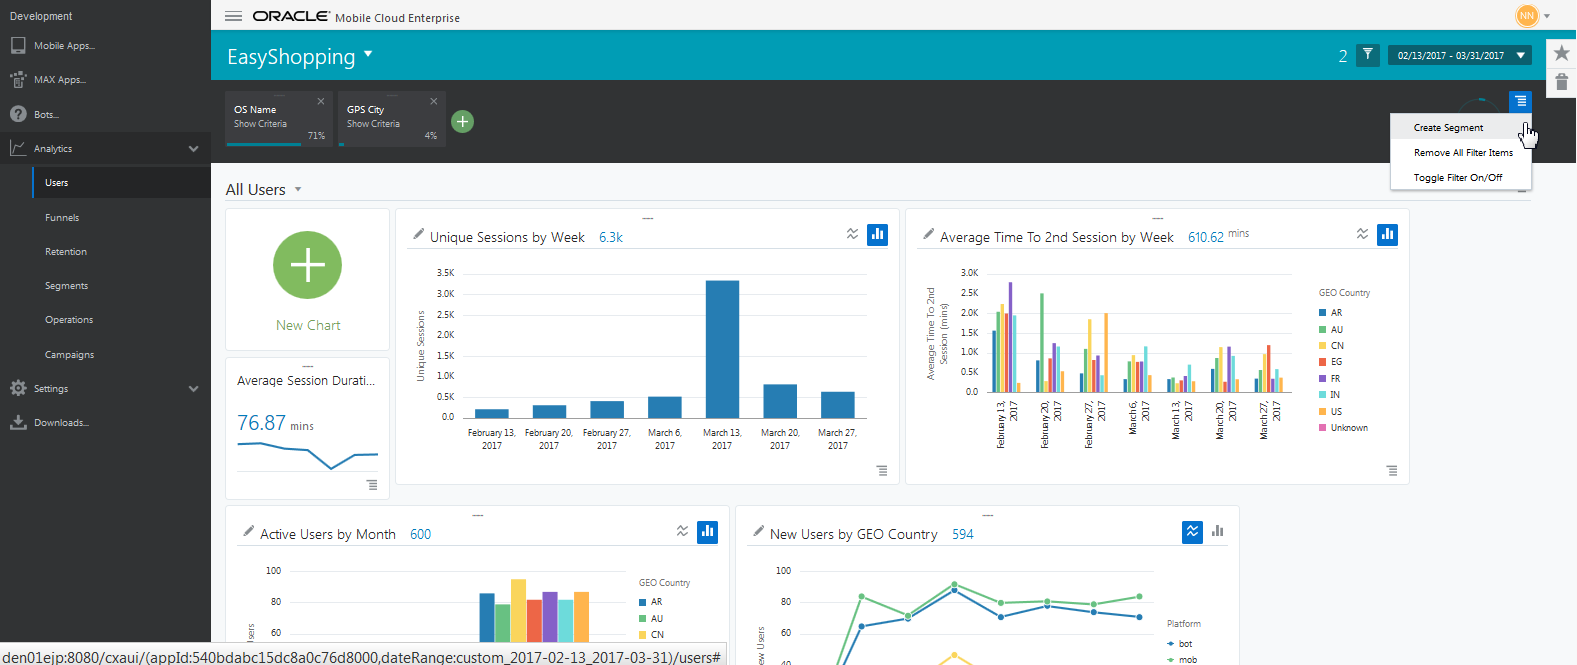
Task: Choose Remove All Filter Items
Action: tap(1461, 153)
